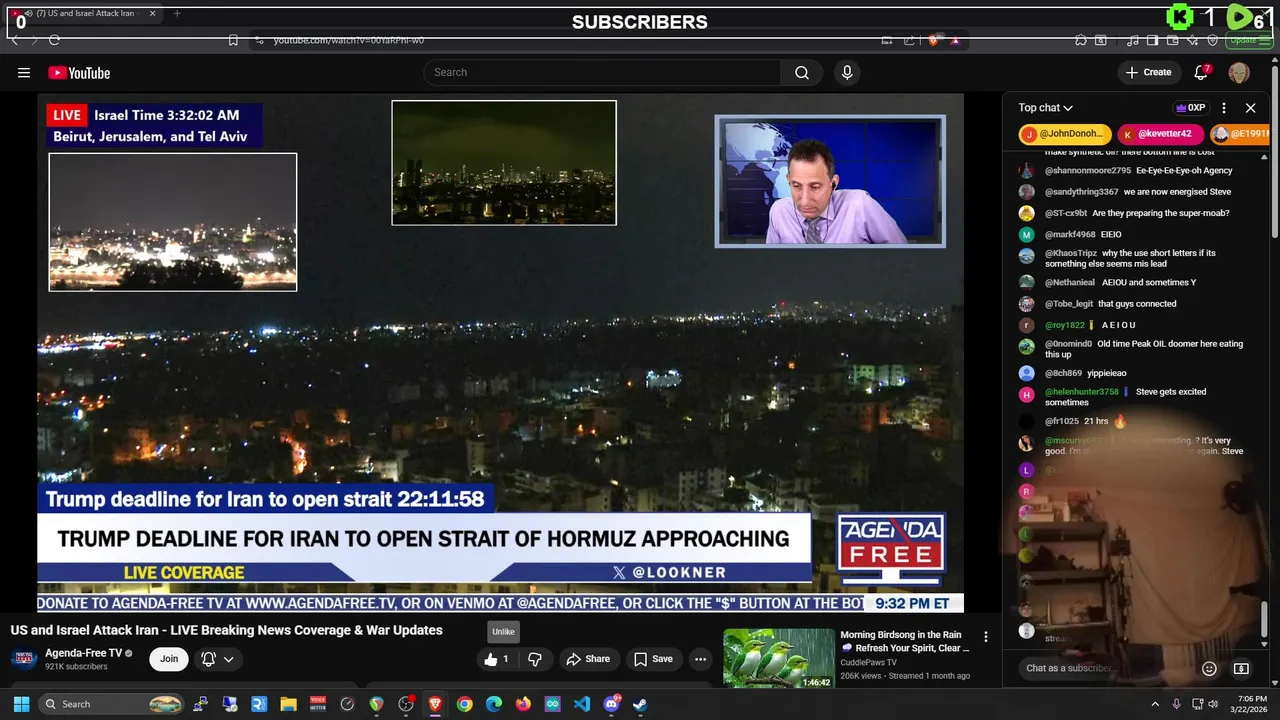Go to YouTube home via logo
Viewport: 1280px width, 720px height.
click(79, 73)
